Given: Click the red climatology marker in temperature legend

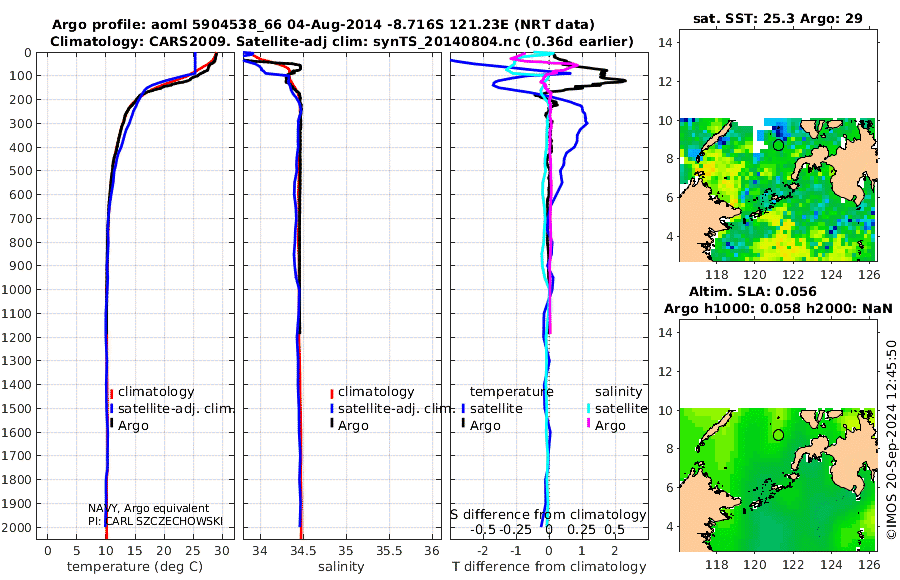Looking at the screenshot, I should [x=111, y=393].
